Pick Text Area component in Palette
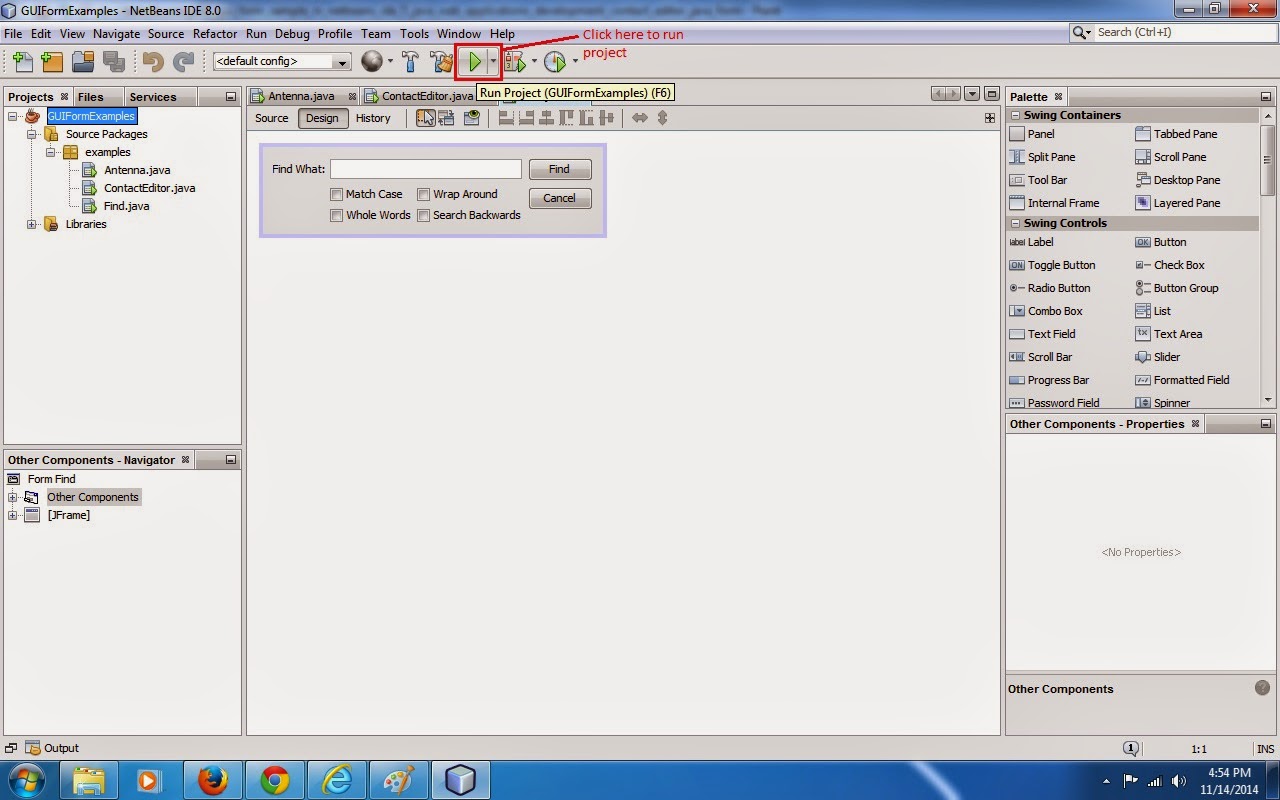The width and height of the screenshot is (1280, 800). tap(1168, 334)
